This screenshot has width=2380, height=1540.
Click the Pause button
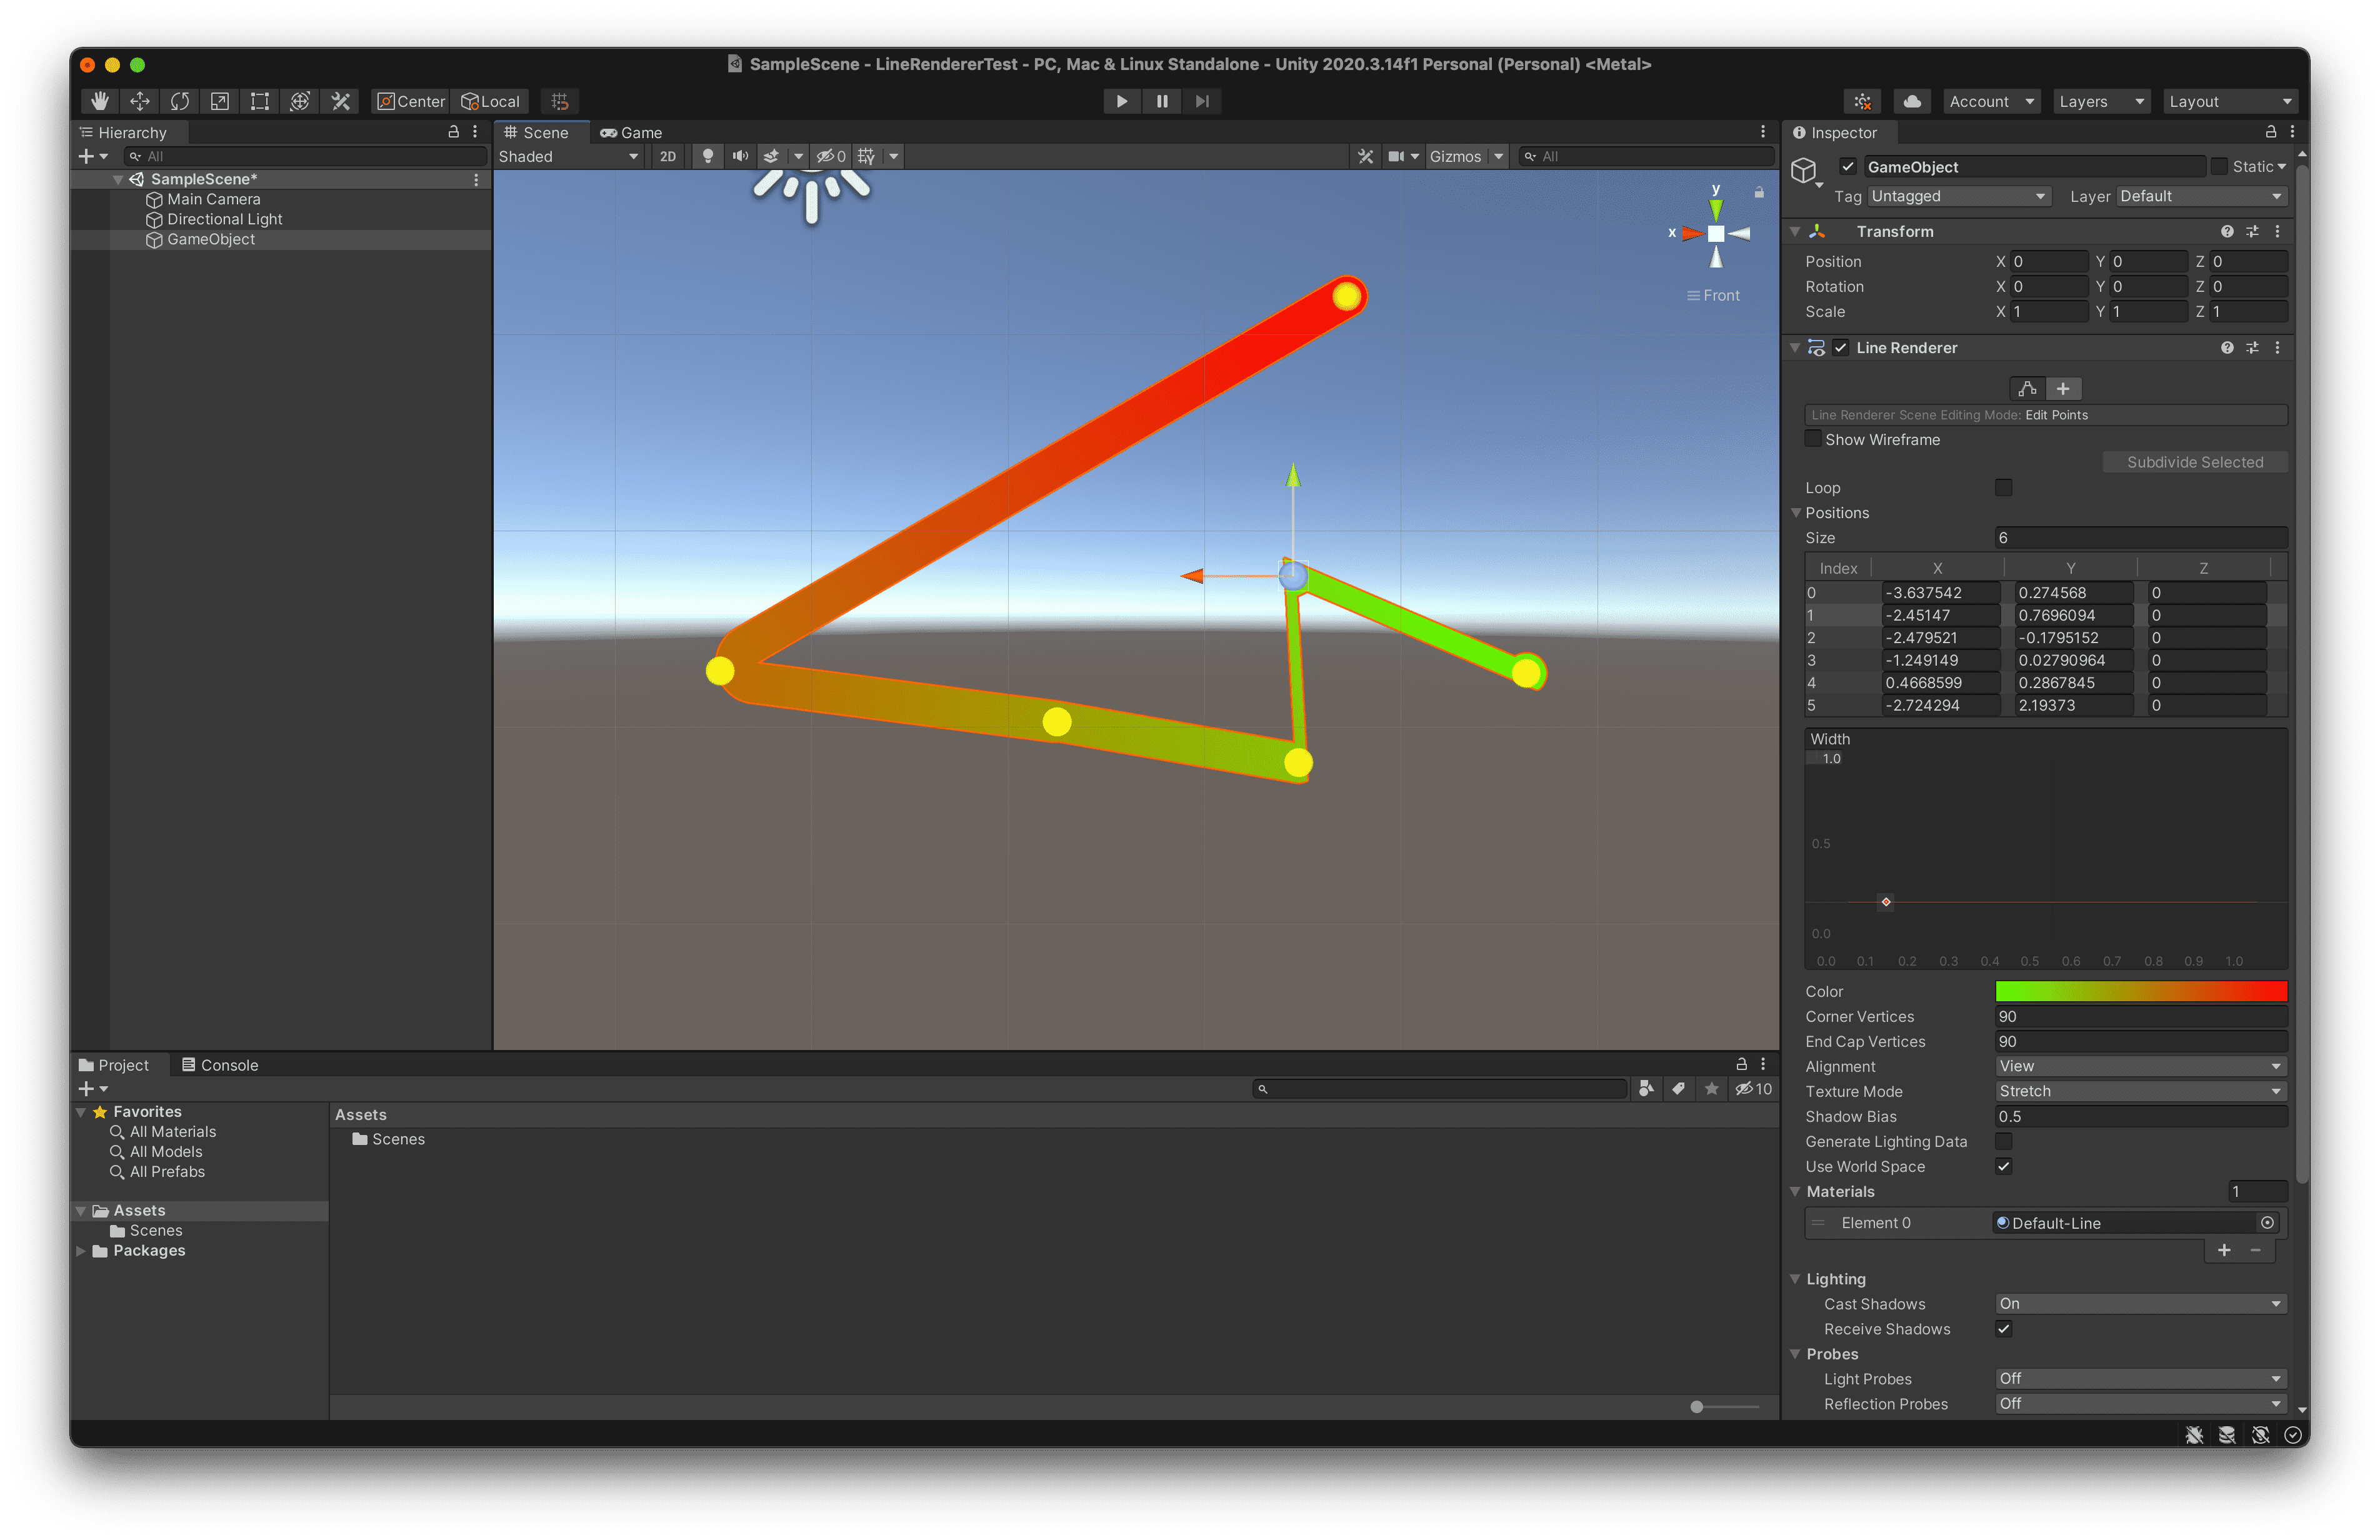pyautogui.click(x=1162, y=101)
